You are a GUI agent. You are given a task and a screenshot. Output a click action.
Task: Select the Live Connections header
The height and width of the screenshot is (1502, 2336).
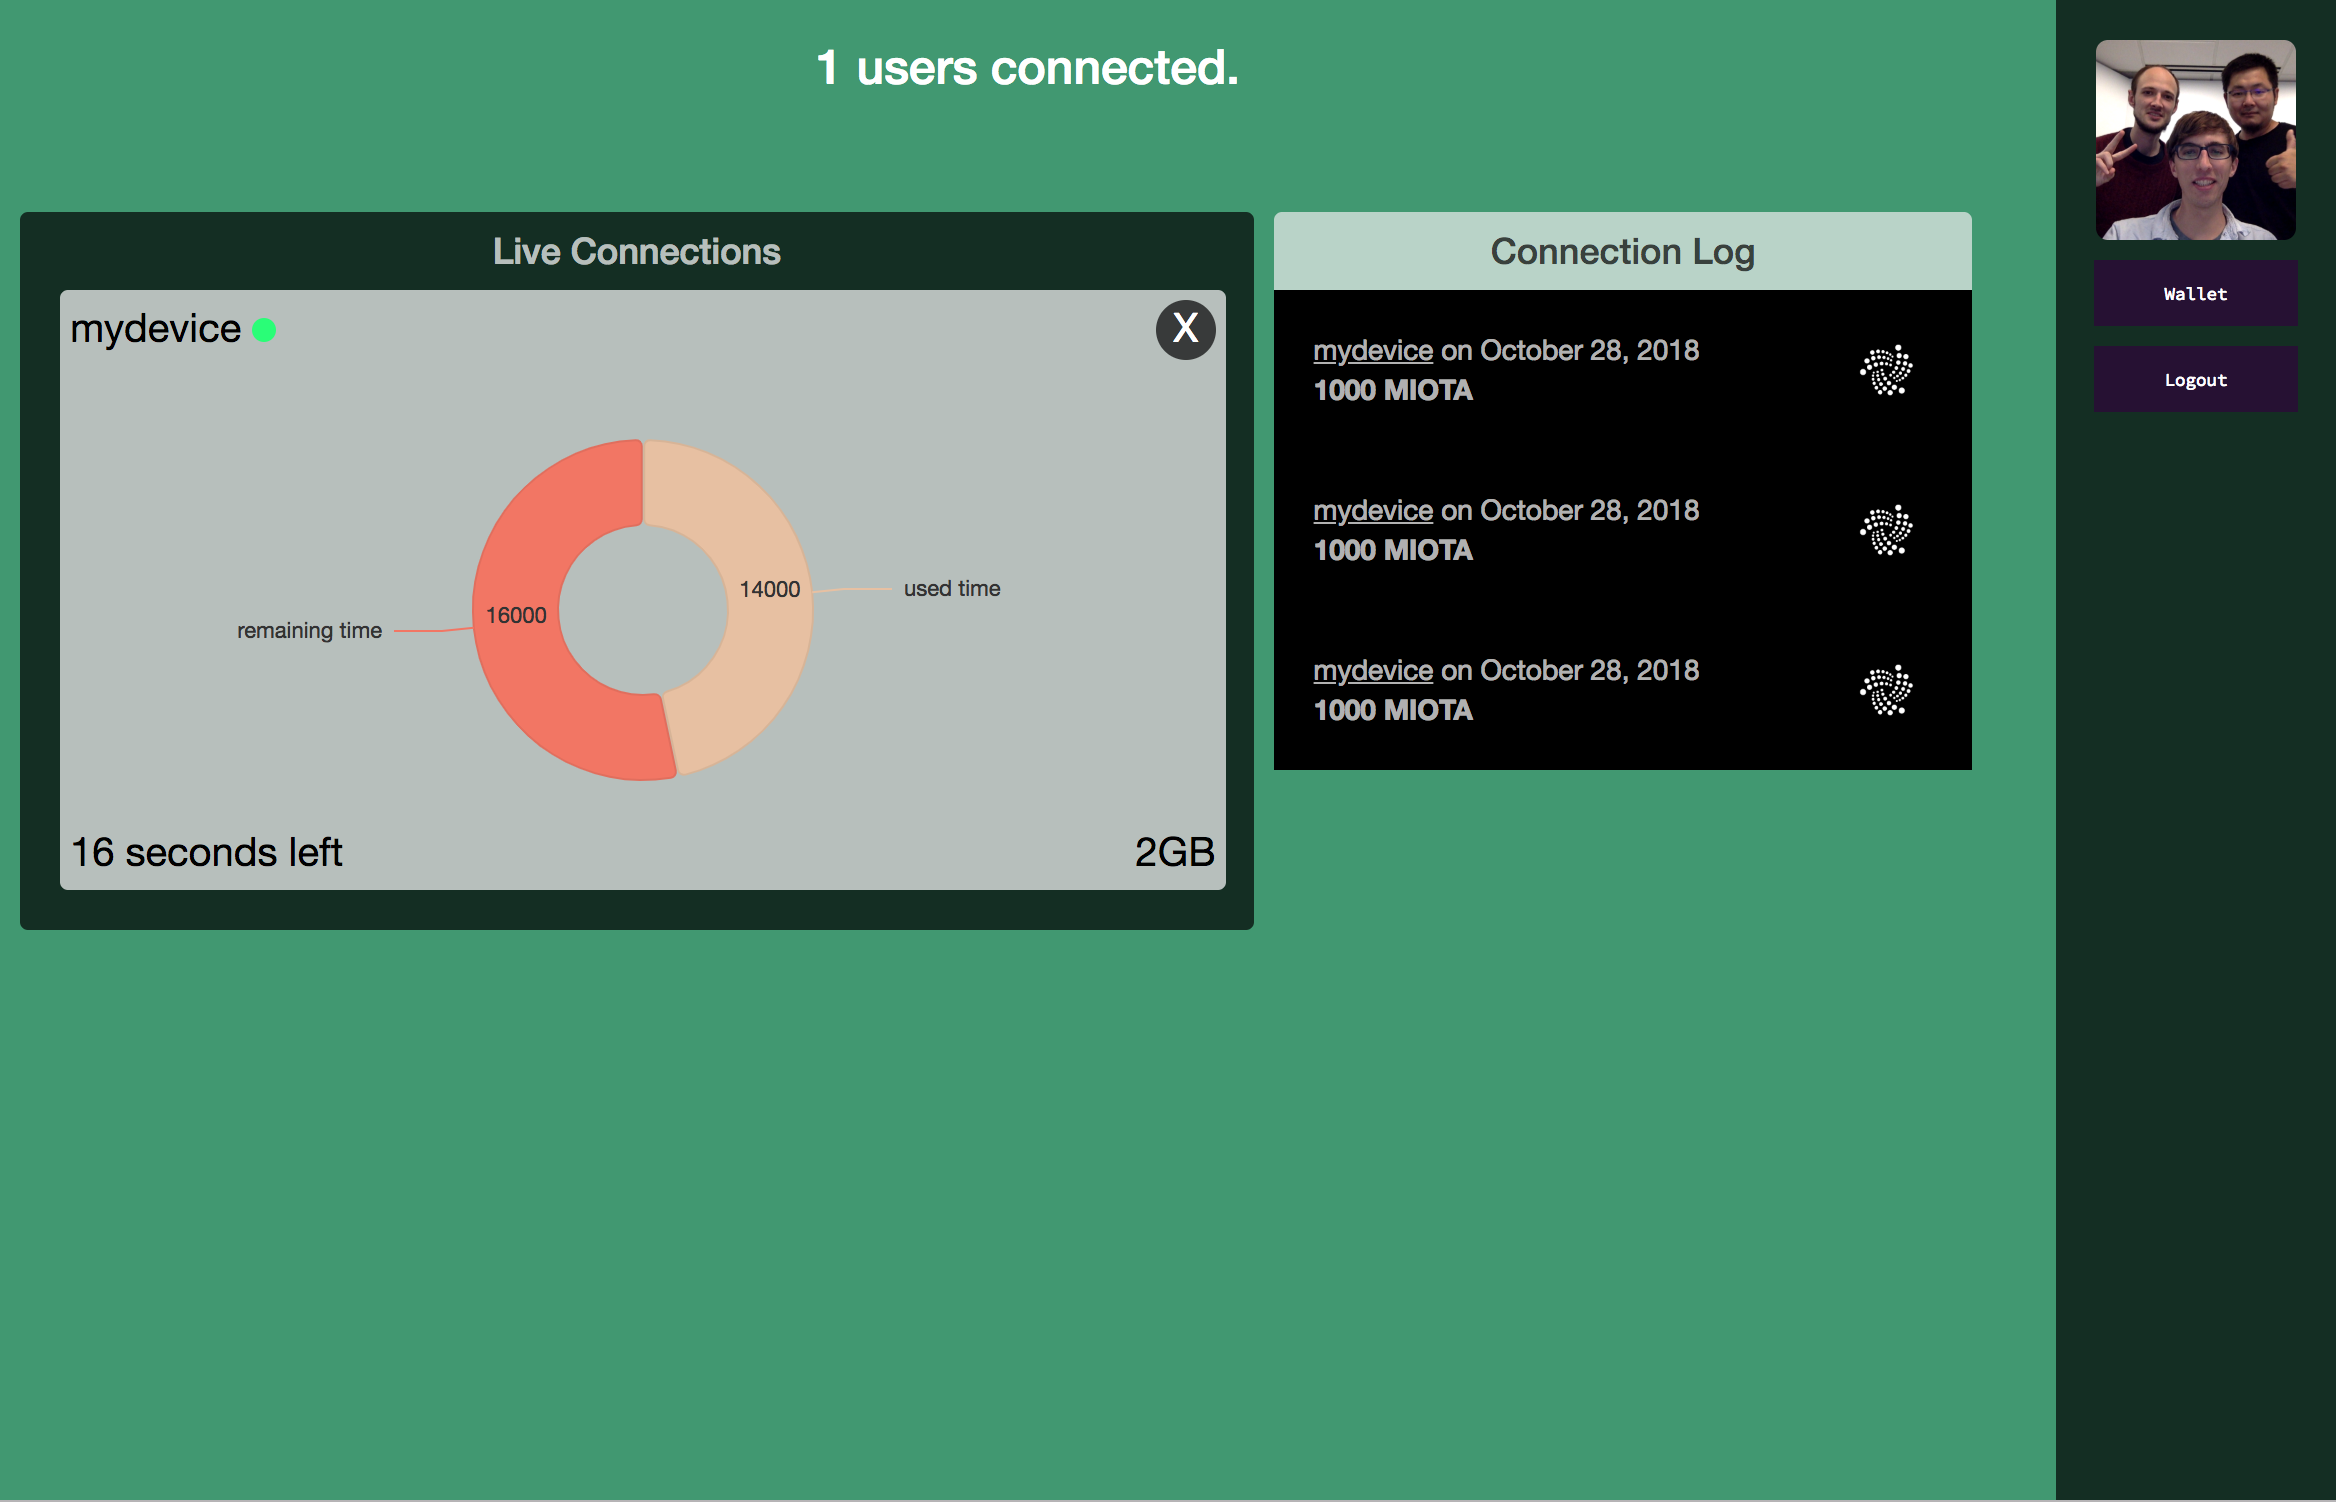point(636,252)
